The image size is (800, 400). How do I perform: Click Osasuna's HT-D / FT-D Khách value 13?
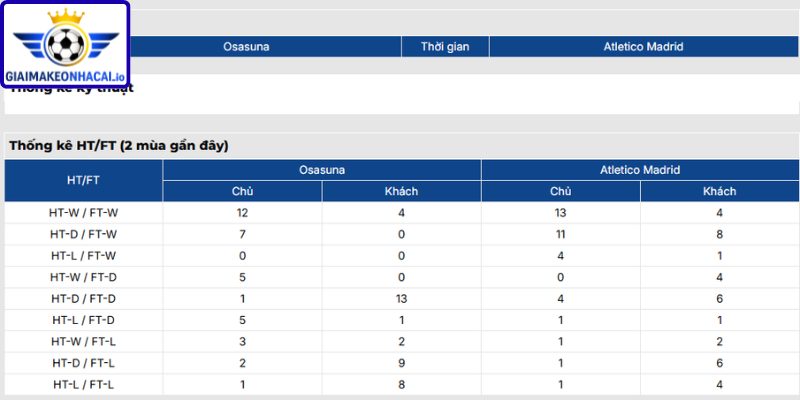401,298
